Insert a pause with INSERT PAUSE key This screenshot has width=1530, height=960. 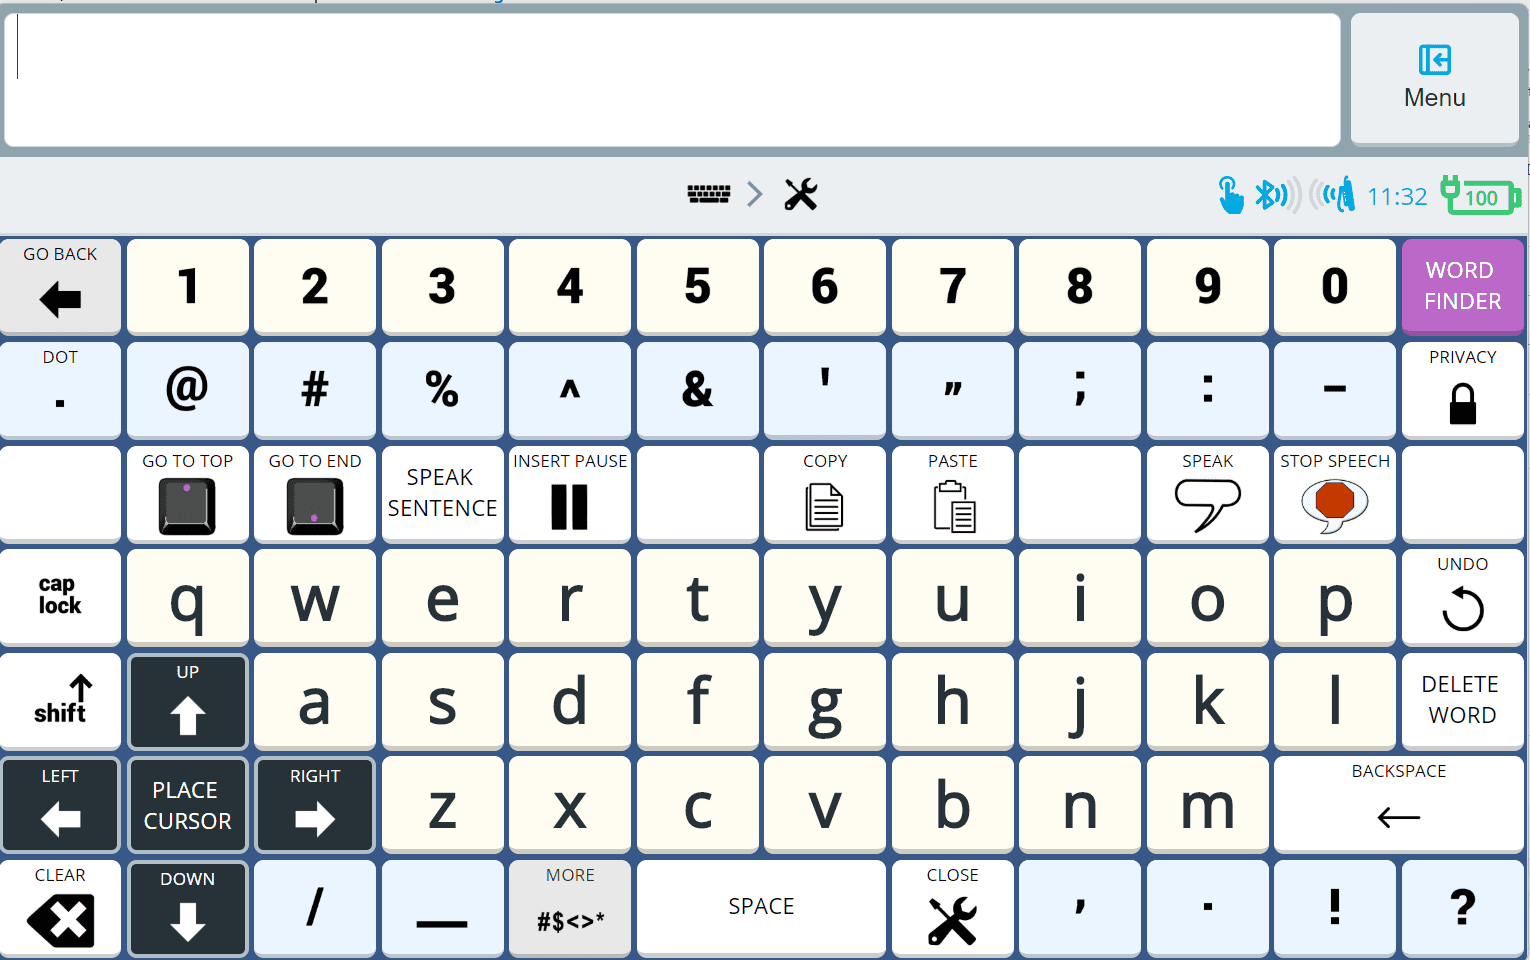coord(570,494)
